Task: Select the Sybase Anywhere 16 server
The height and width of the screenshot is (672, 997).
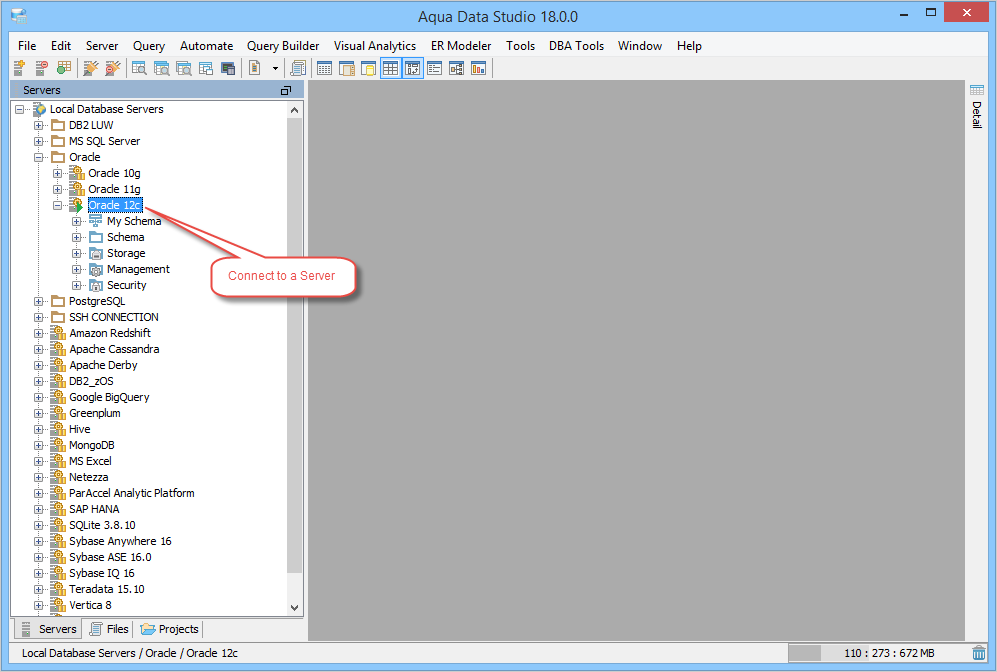Action: point(120,541)
